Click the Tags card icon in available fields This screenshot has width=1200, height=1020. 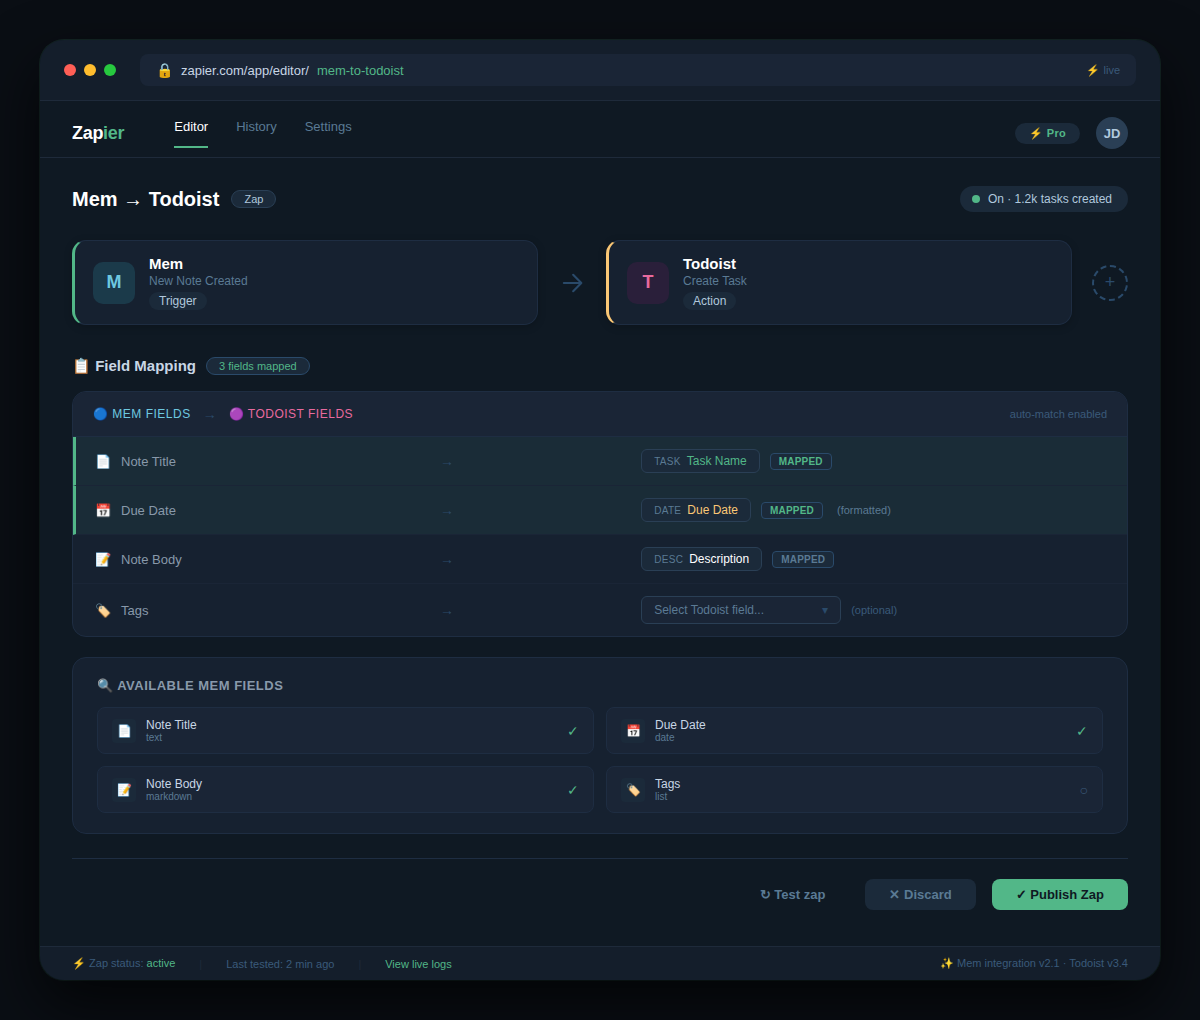click(633, 790)
